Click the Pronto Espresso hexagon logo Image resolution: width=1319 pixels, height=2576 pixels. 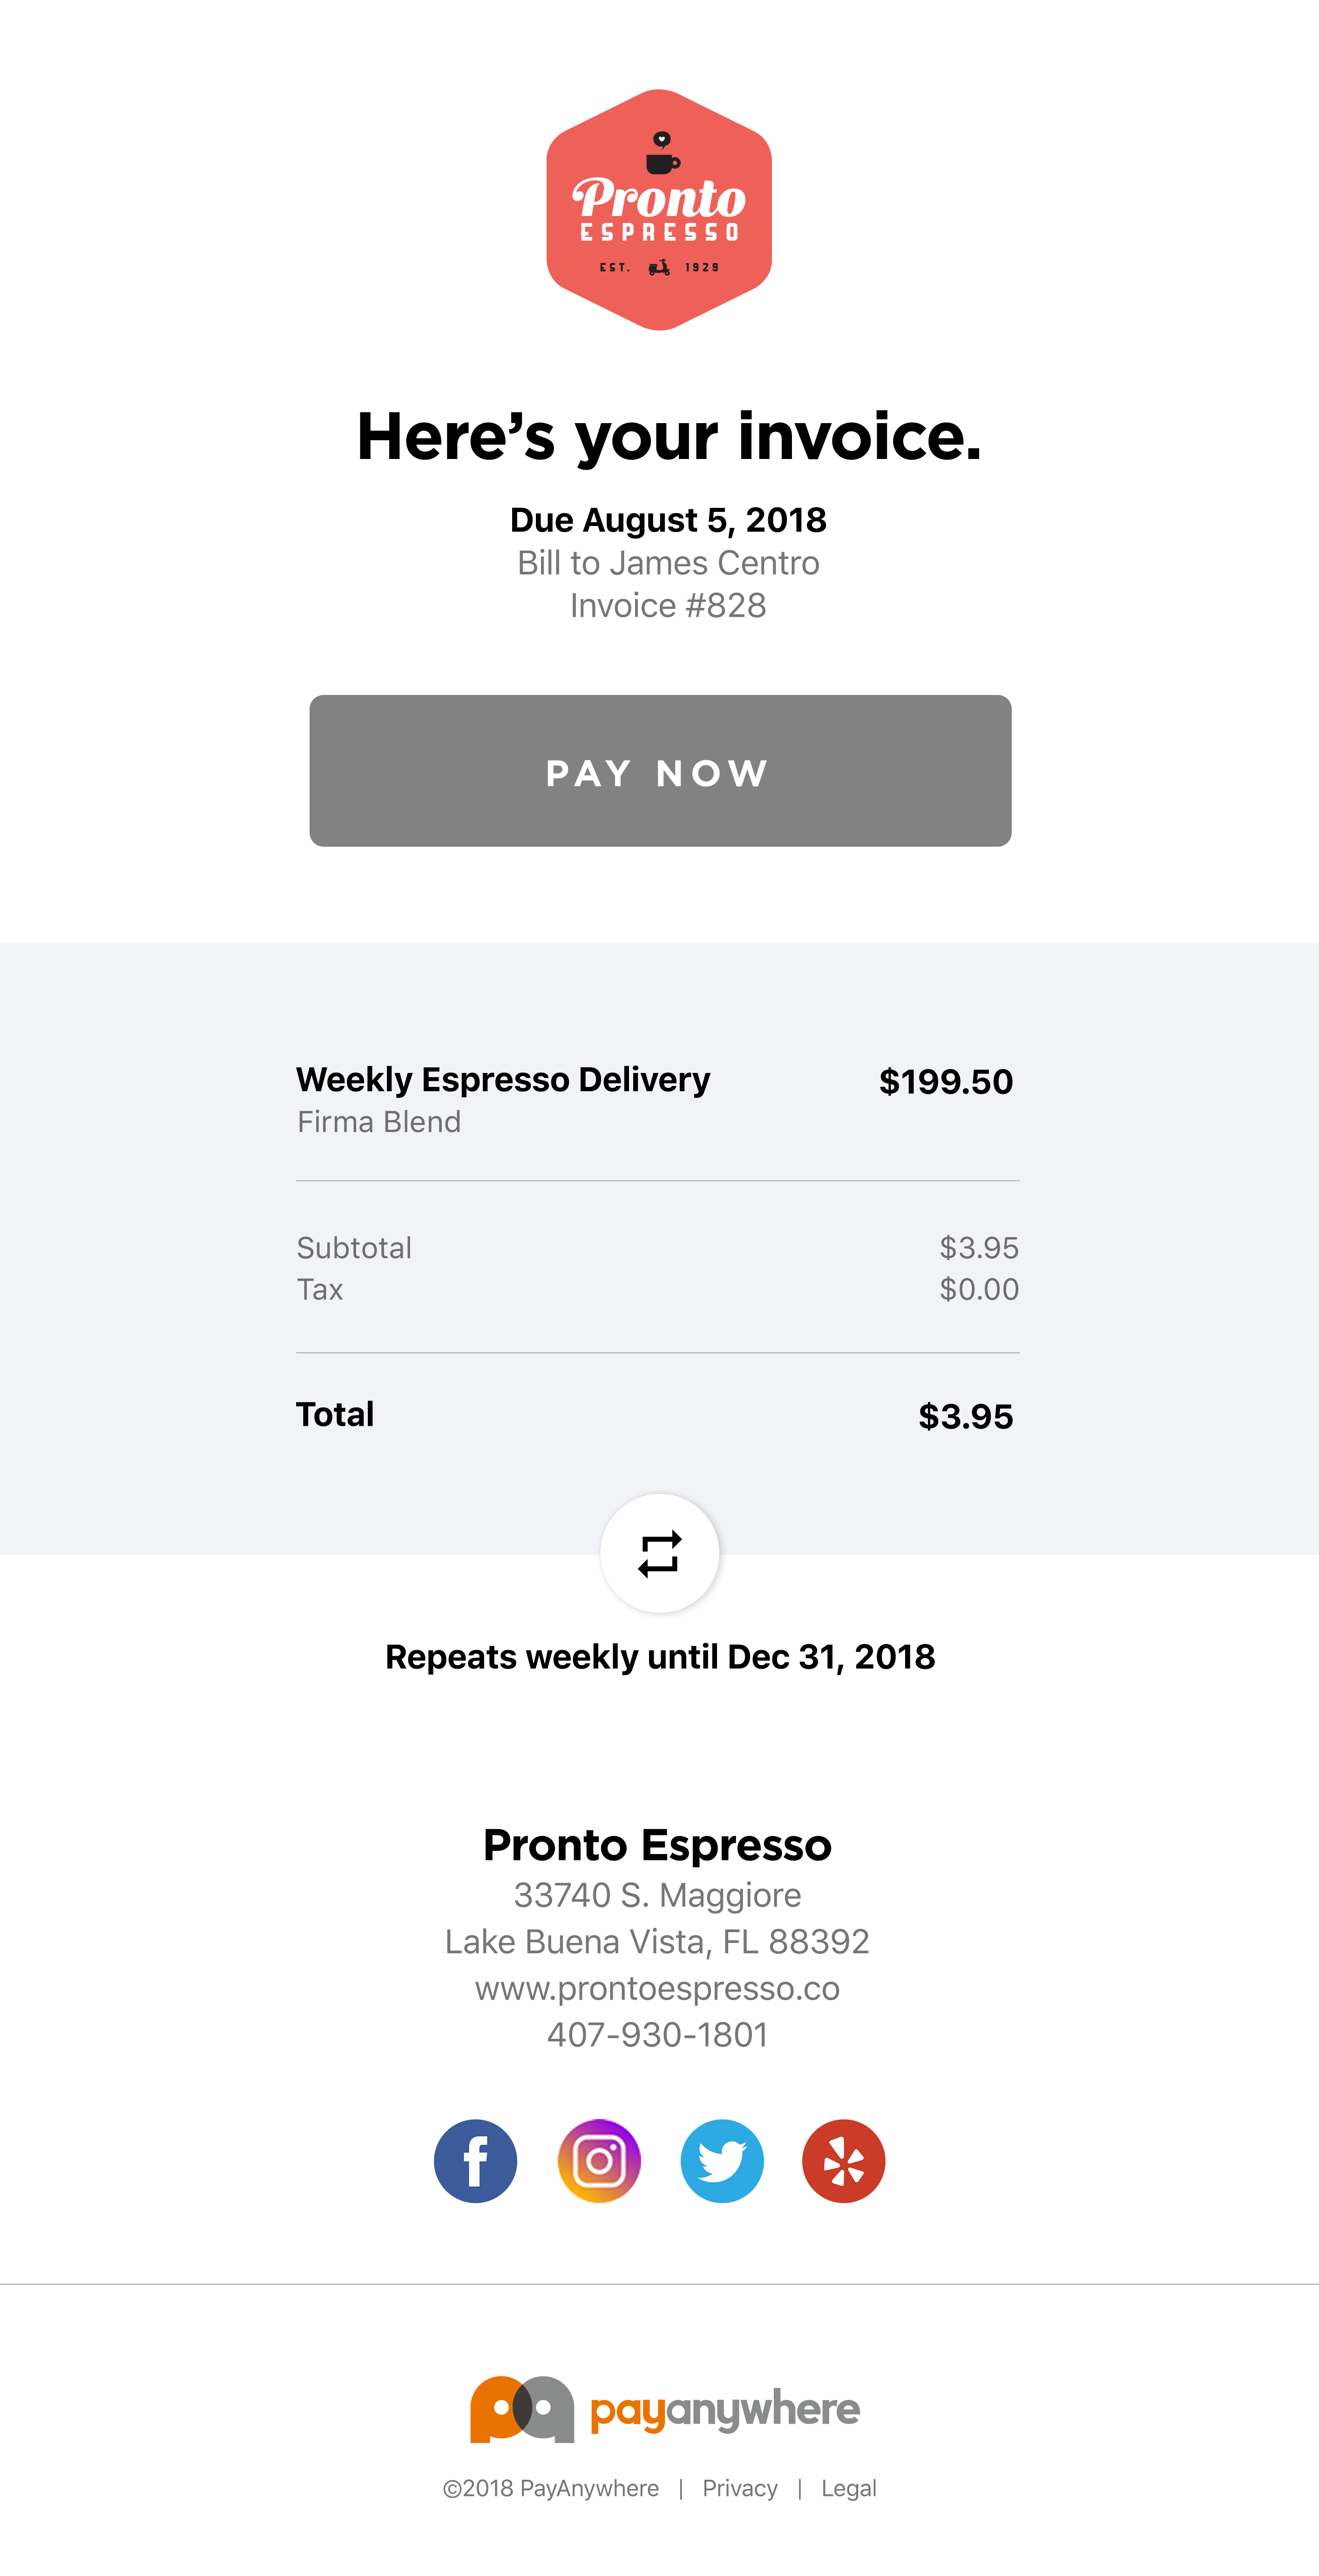click(659, 210)
